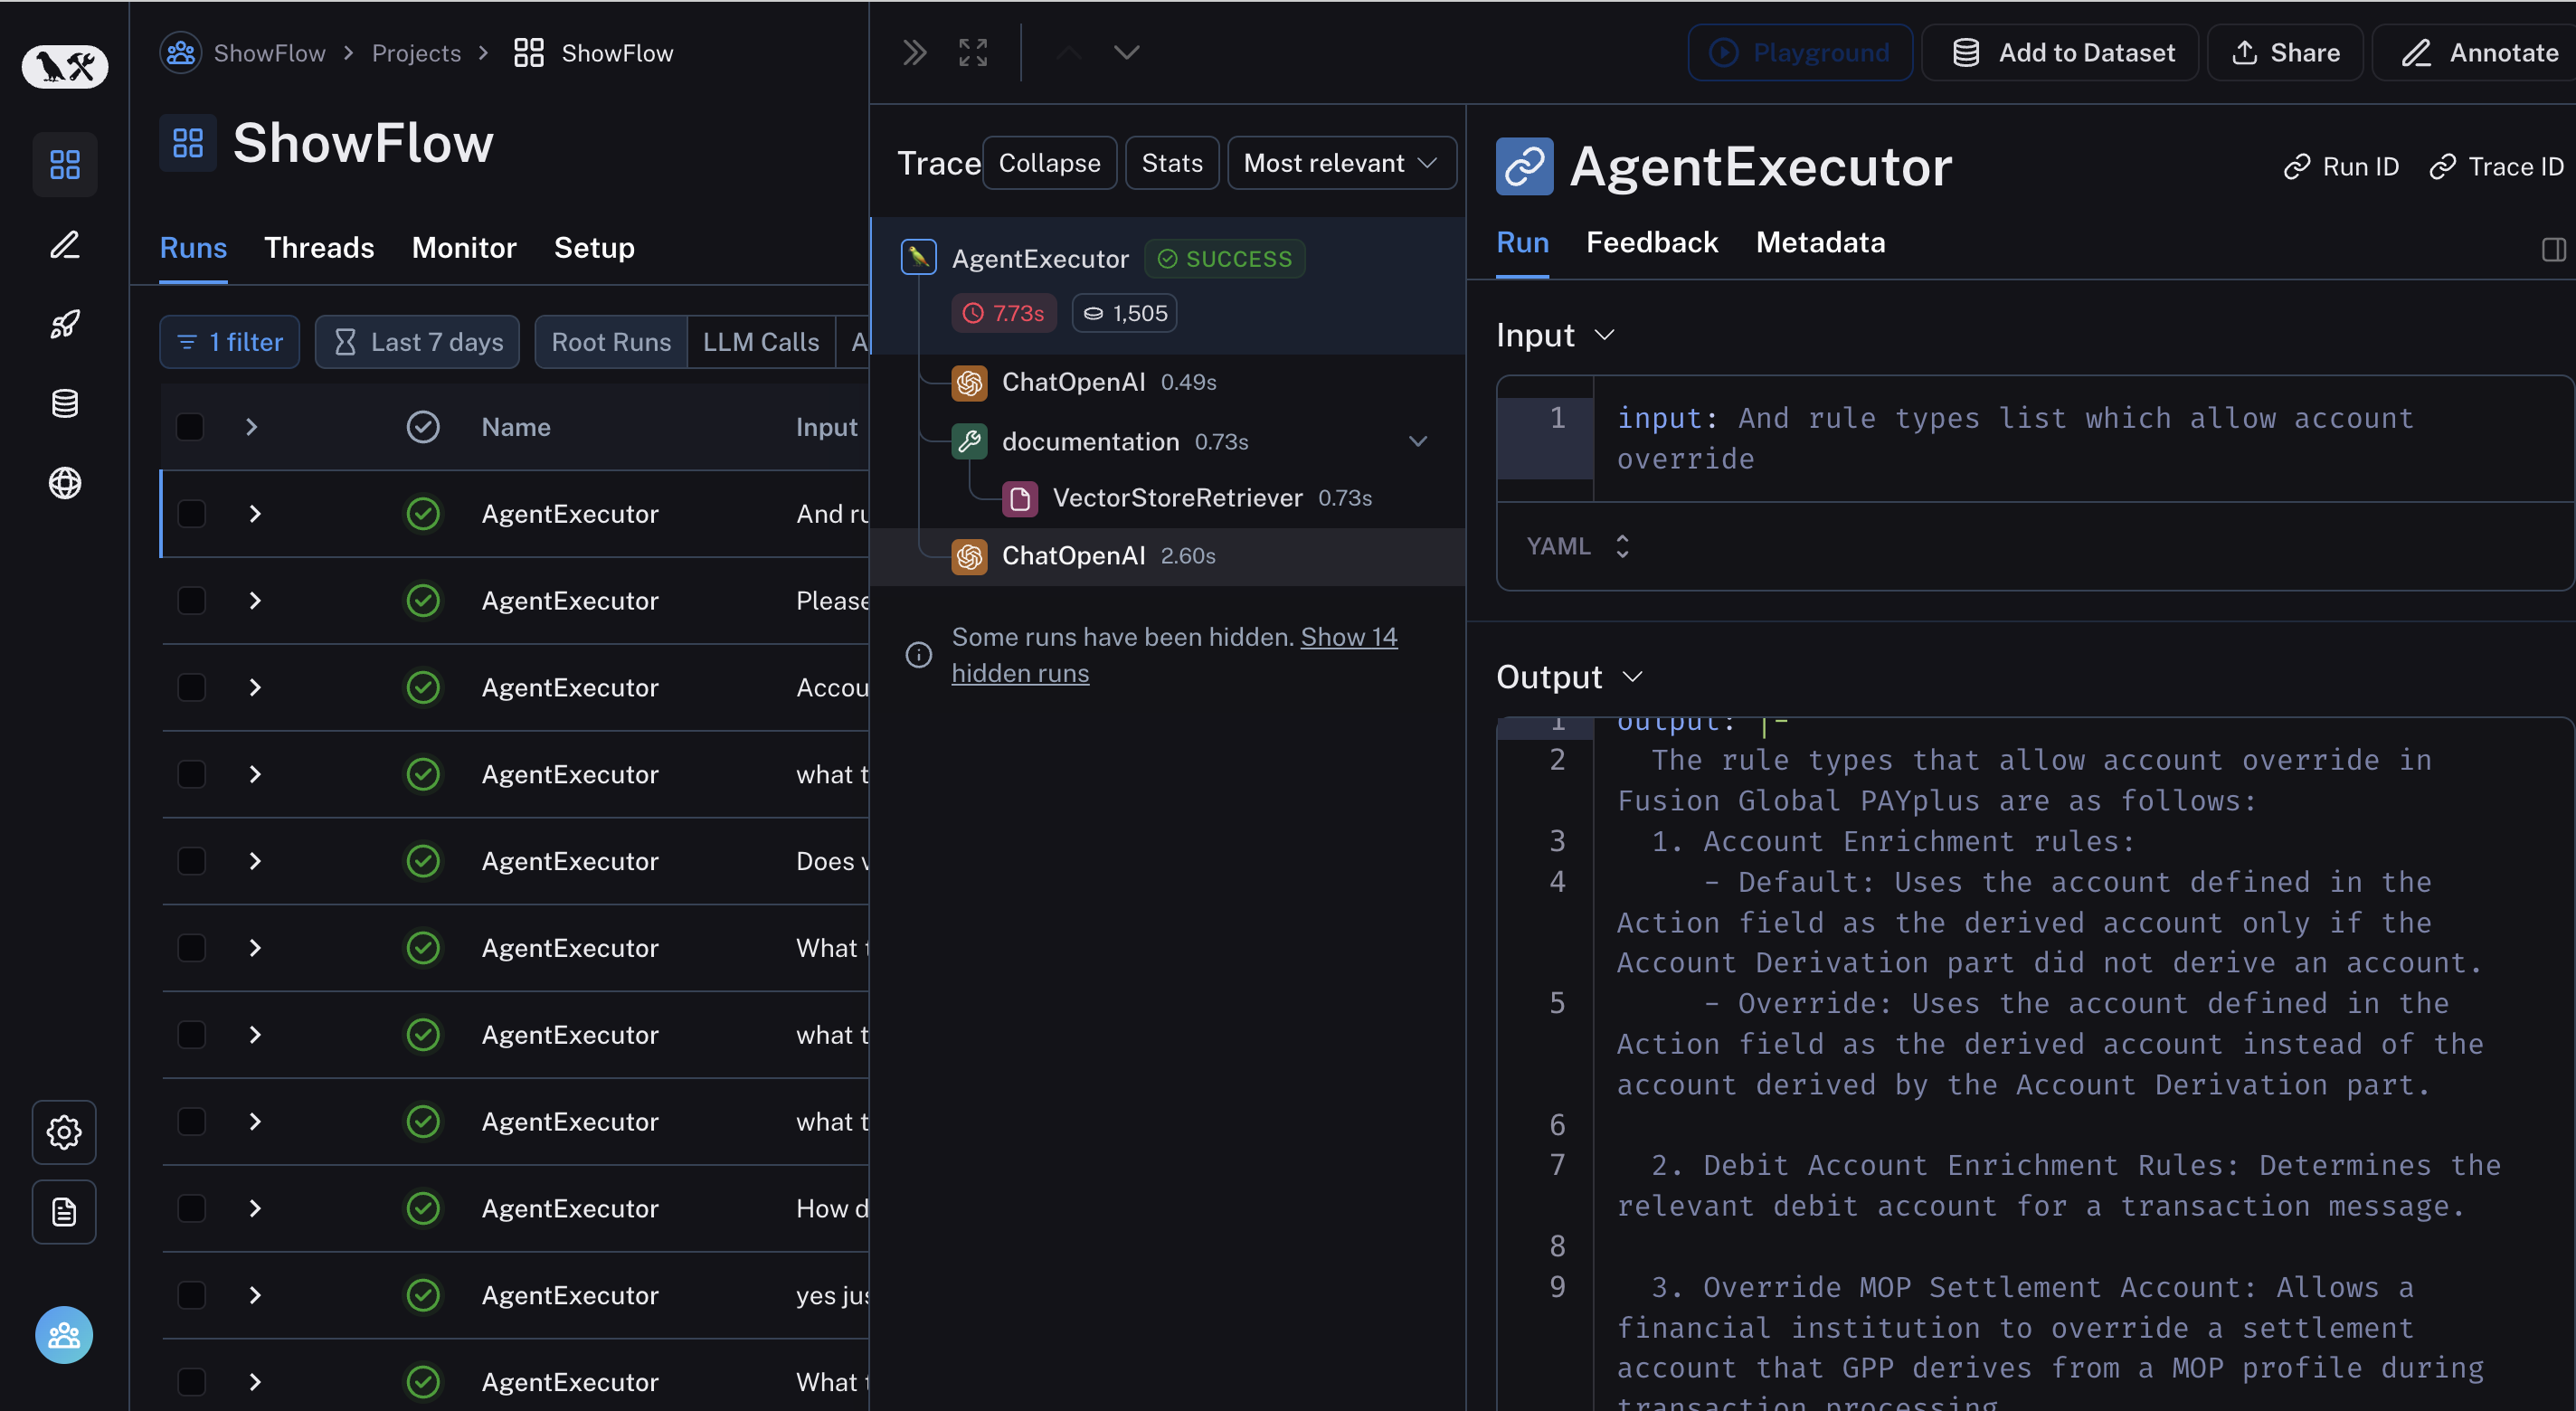Toggle the side panel layout icon
Viewport: 2576px width, 1411px height.
(2553, 249)
